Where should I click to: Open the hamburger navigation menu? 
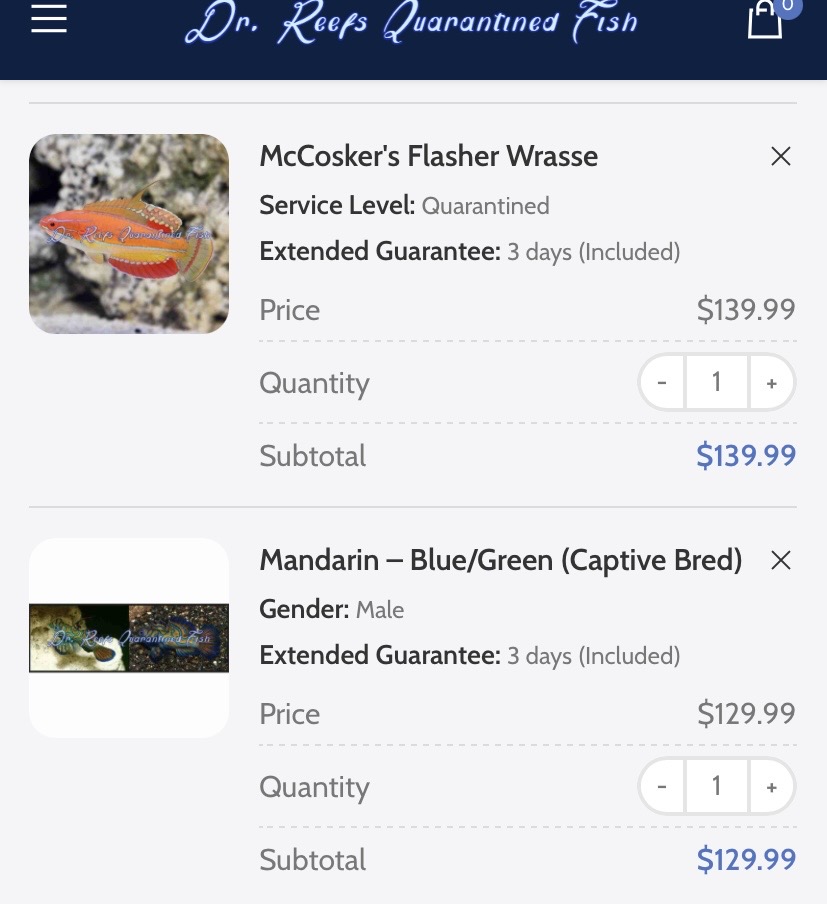[x=49, y=18]
